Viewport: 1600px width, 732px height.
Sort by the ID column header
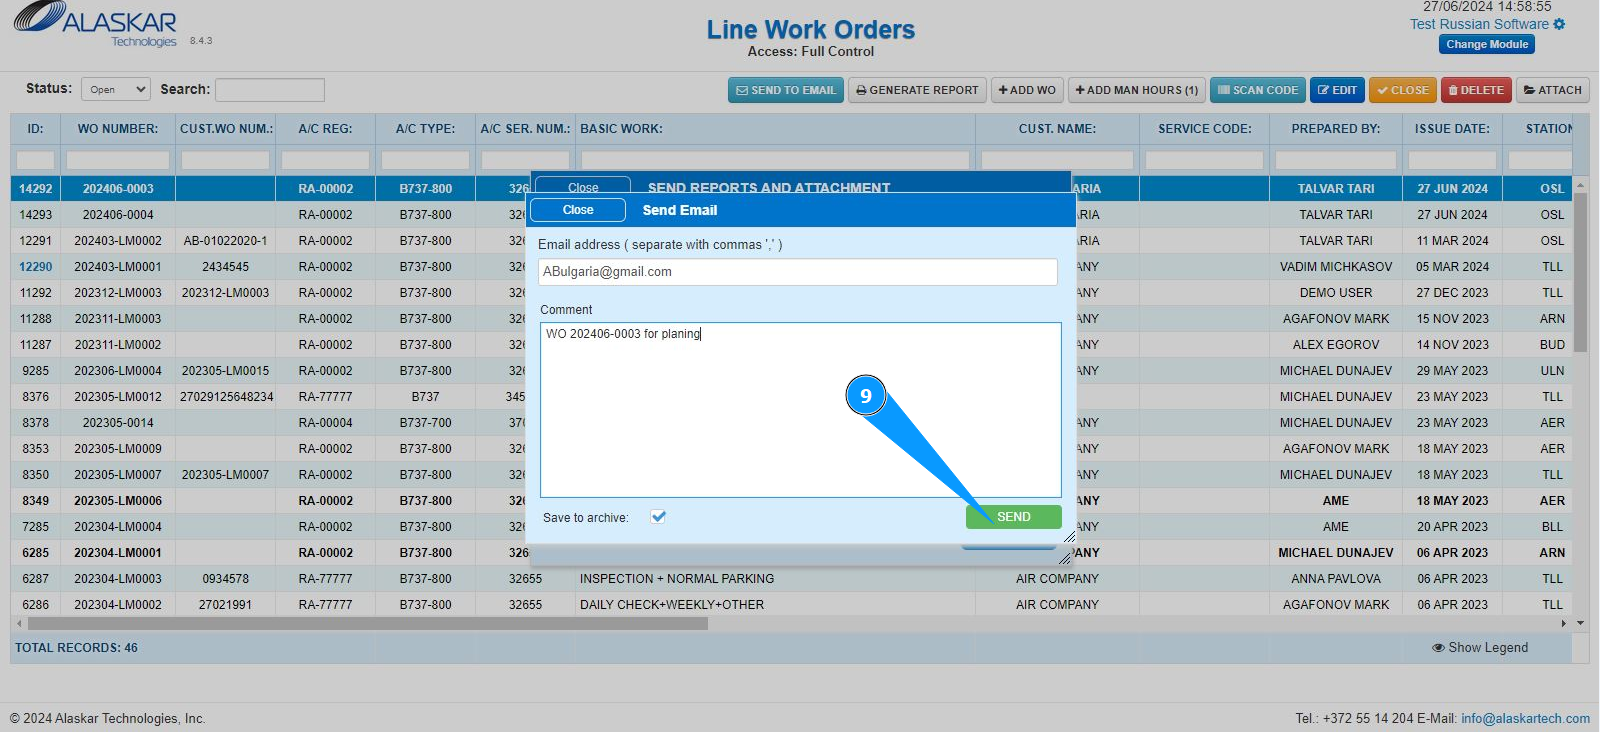tap(35, 129)
